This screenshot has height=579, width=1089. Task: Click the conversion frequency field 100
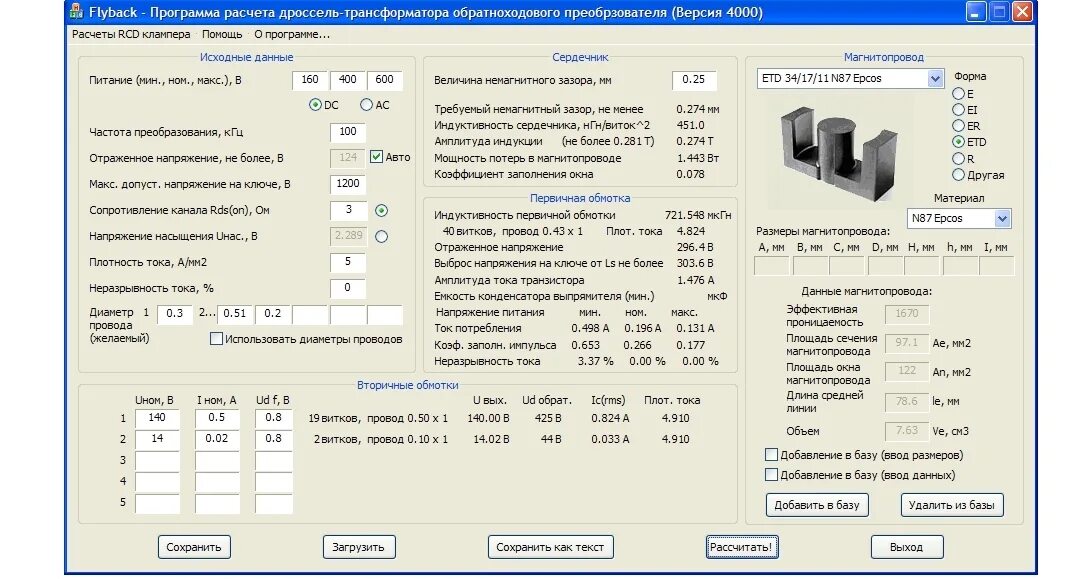347,132
